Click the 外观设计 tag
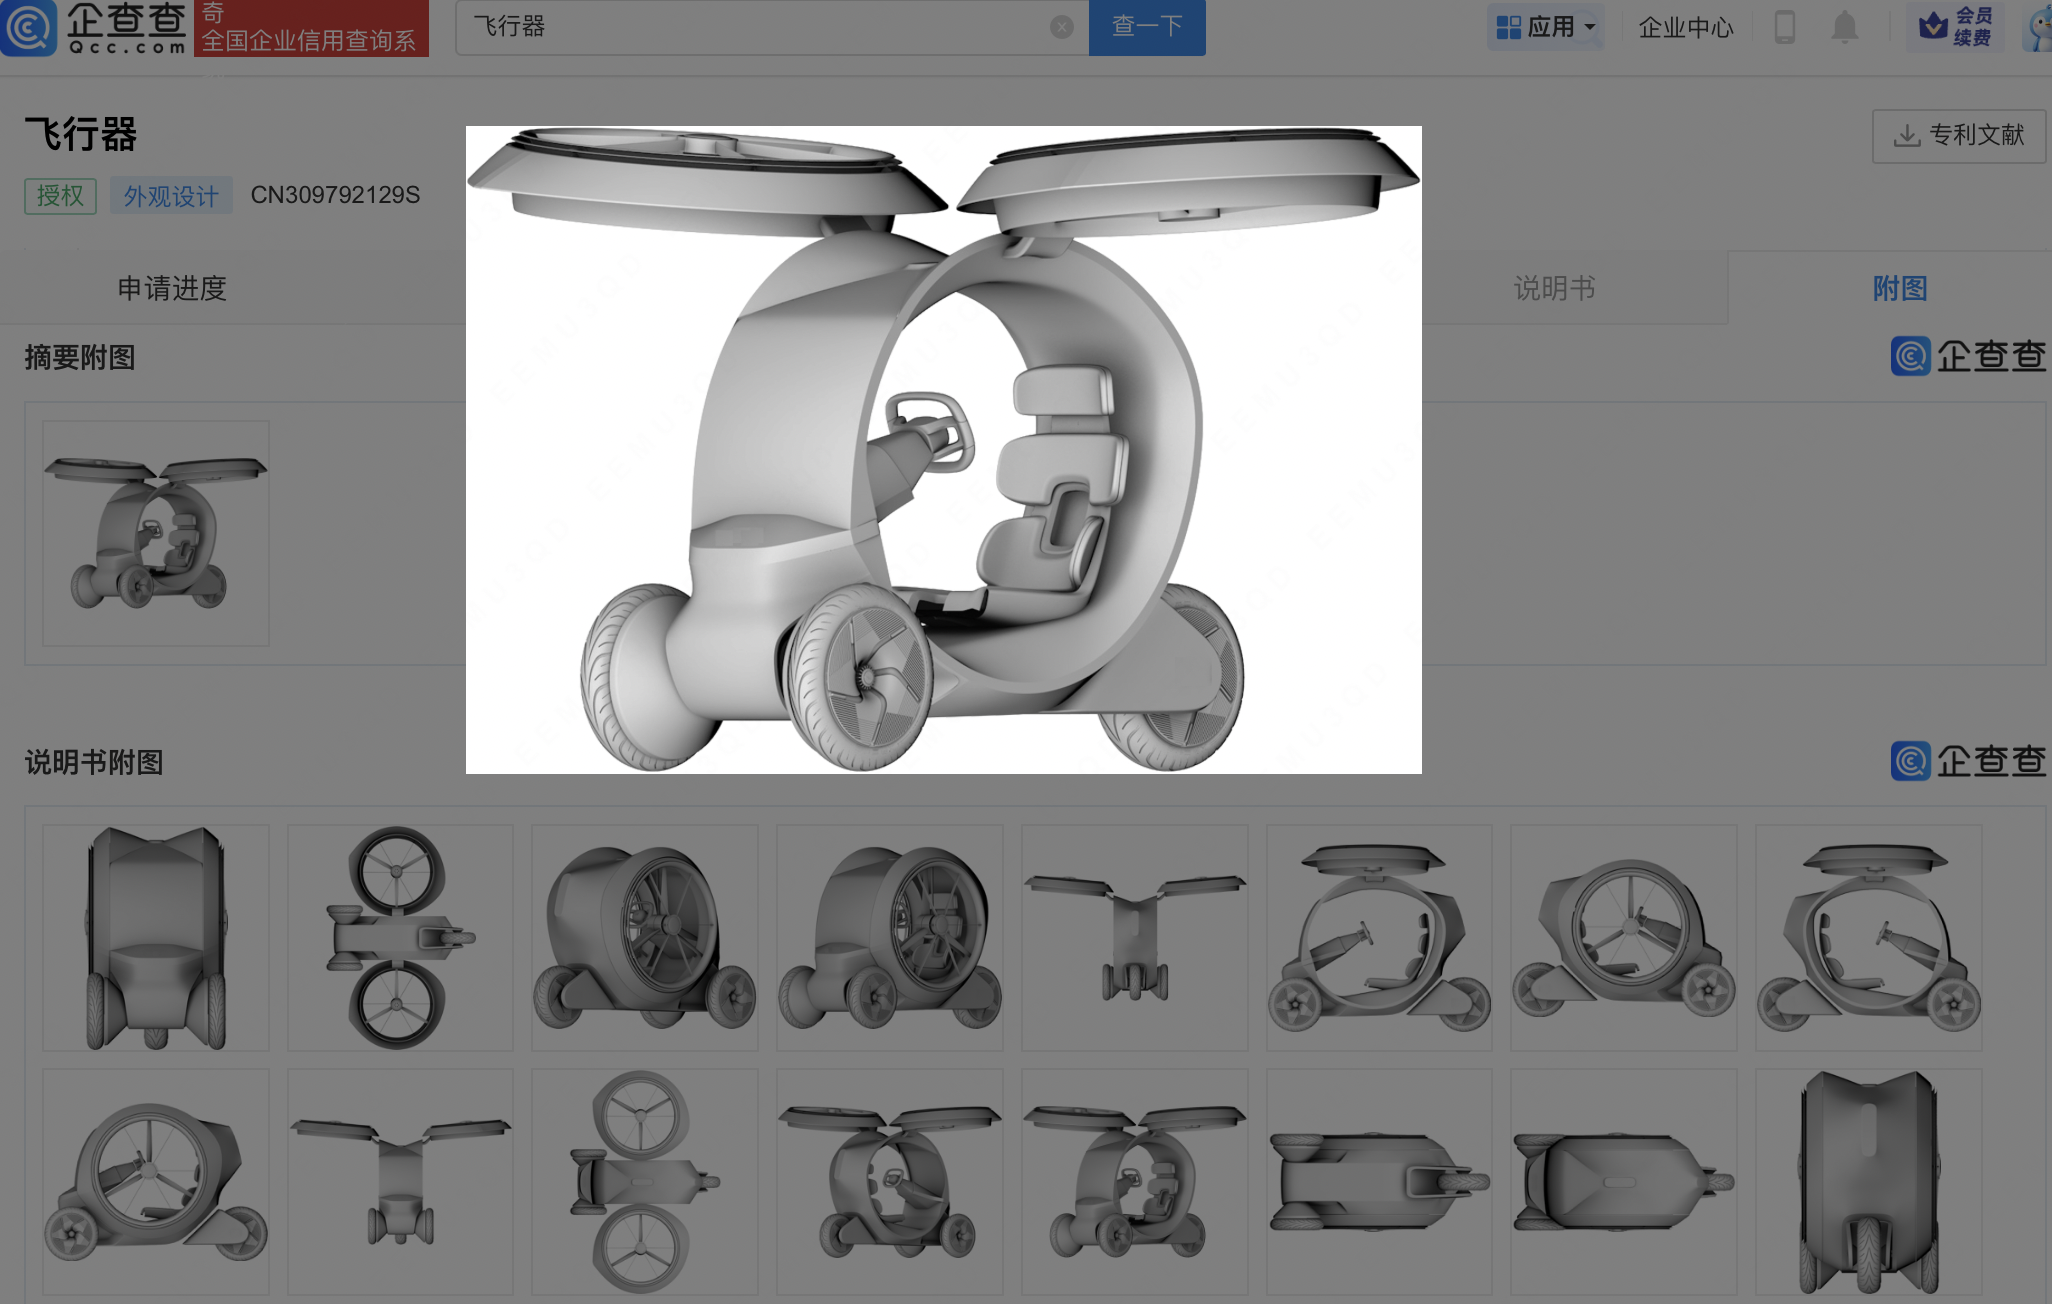The height and width of the screenshot is (1304, 2052). [x=171, y=195]
